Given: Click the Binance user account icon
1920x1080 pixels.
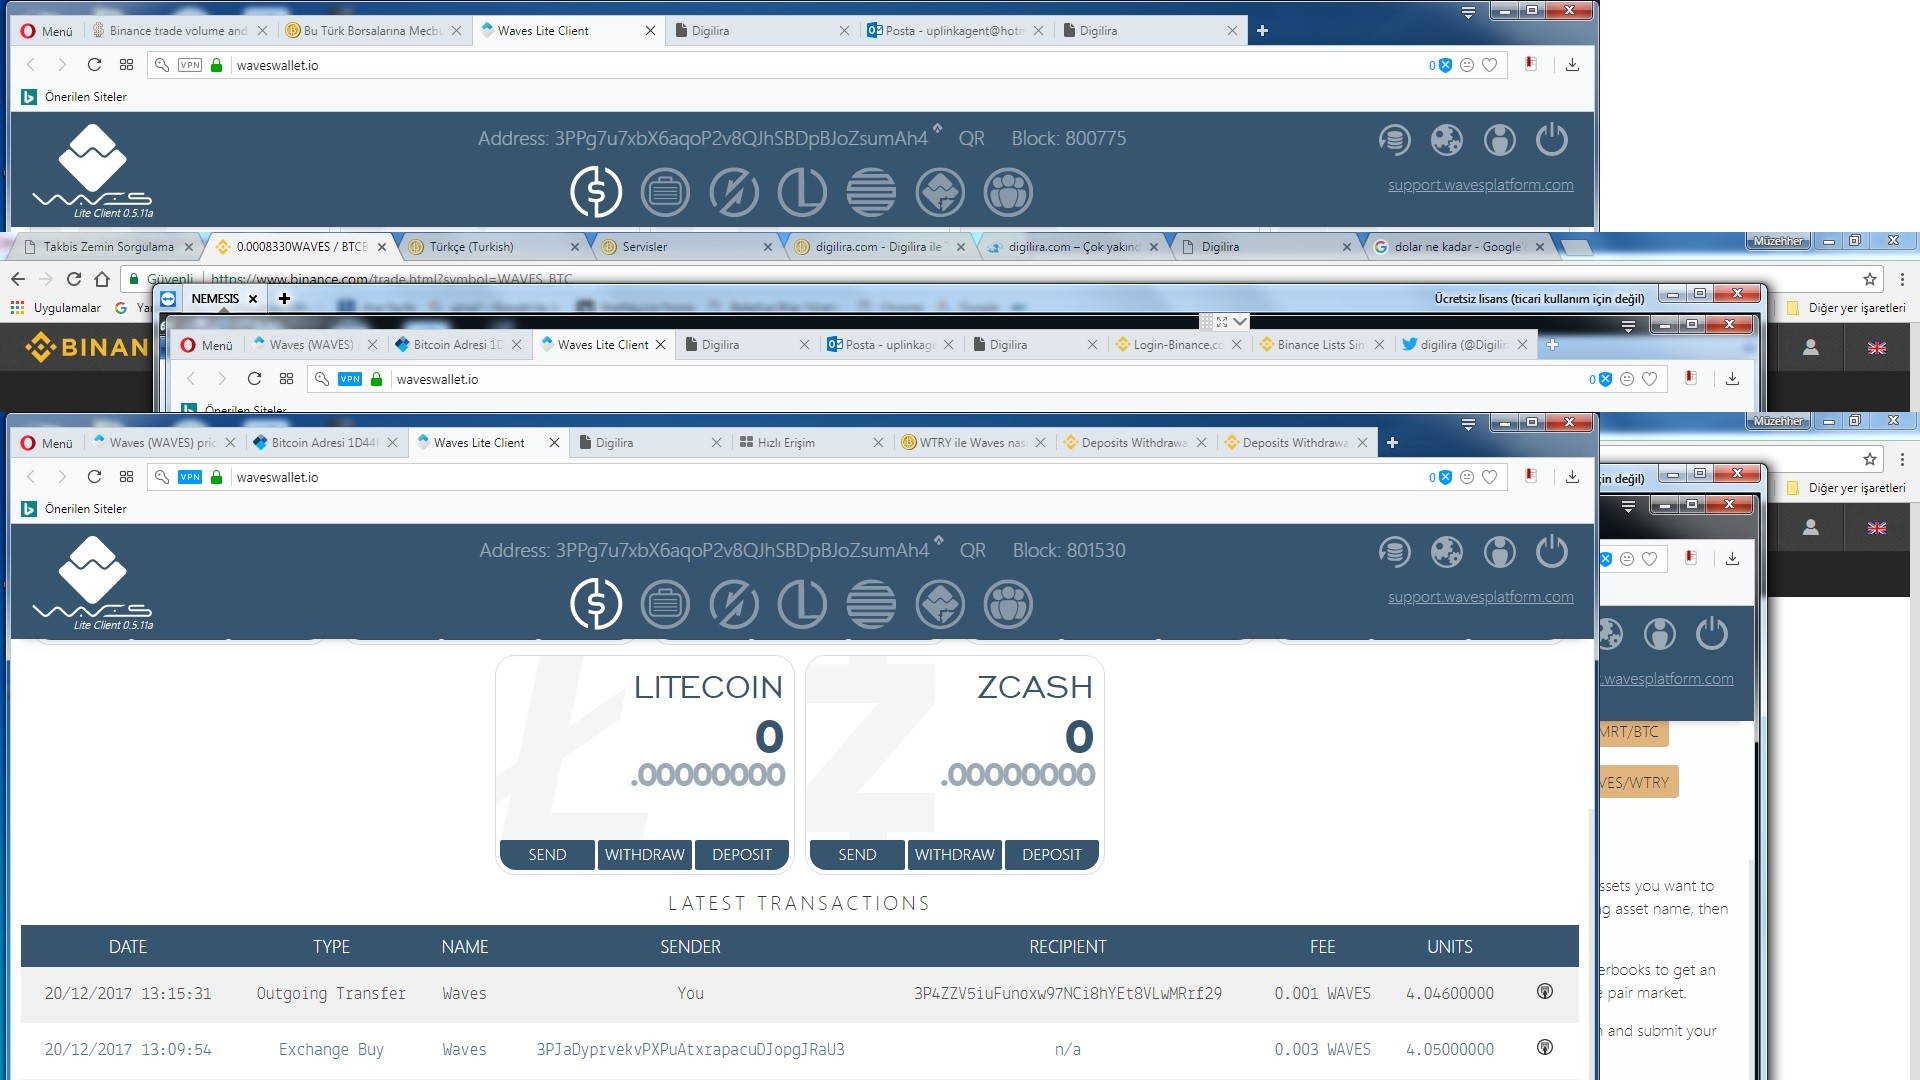Looking at the screenshot, I should (x=1810, y=347).
